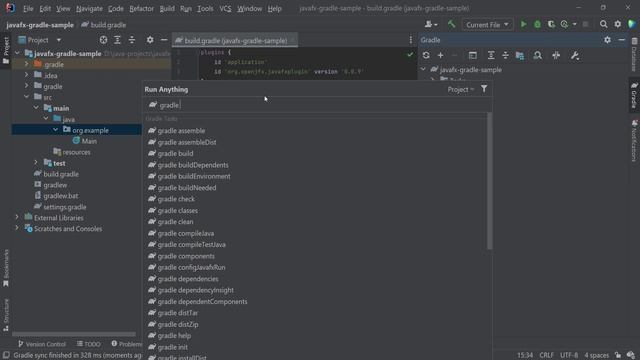Build the project with the hammer icon
Image resolution: width=640 pixels, height=360 pixels.
pos(451,24)
